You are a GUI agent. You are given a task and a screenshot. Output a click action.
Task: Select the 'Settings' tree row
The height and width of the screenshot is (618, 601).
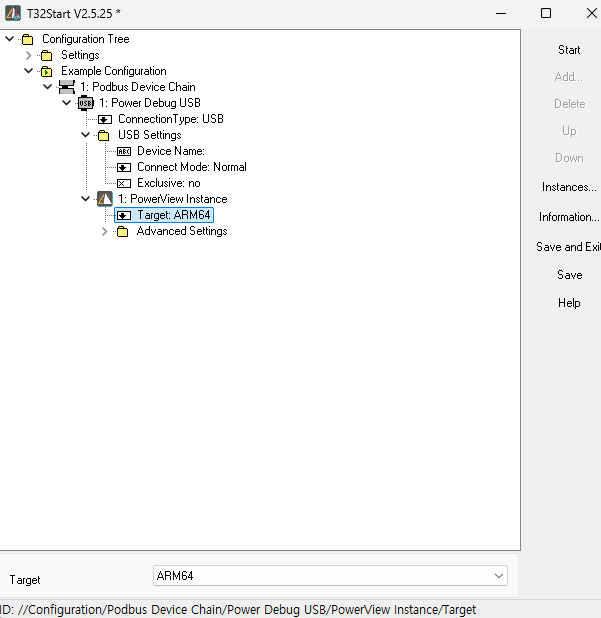coord(80,55)
